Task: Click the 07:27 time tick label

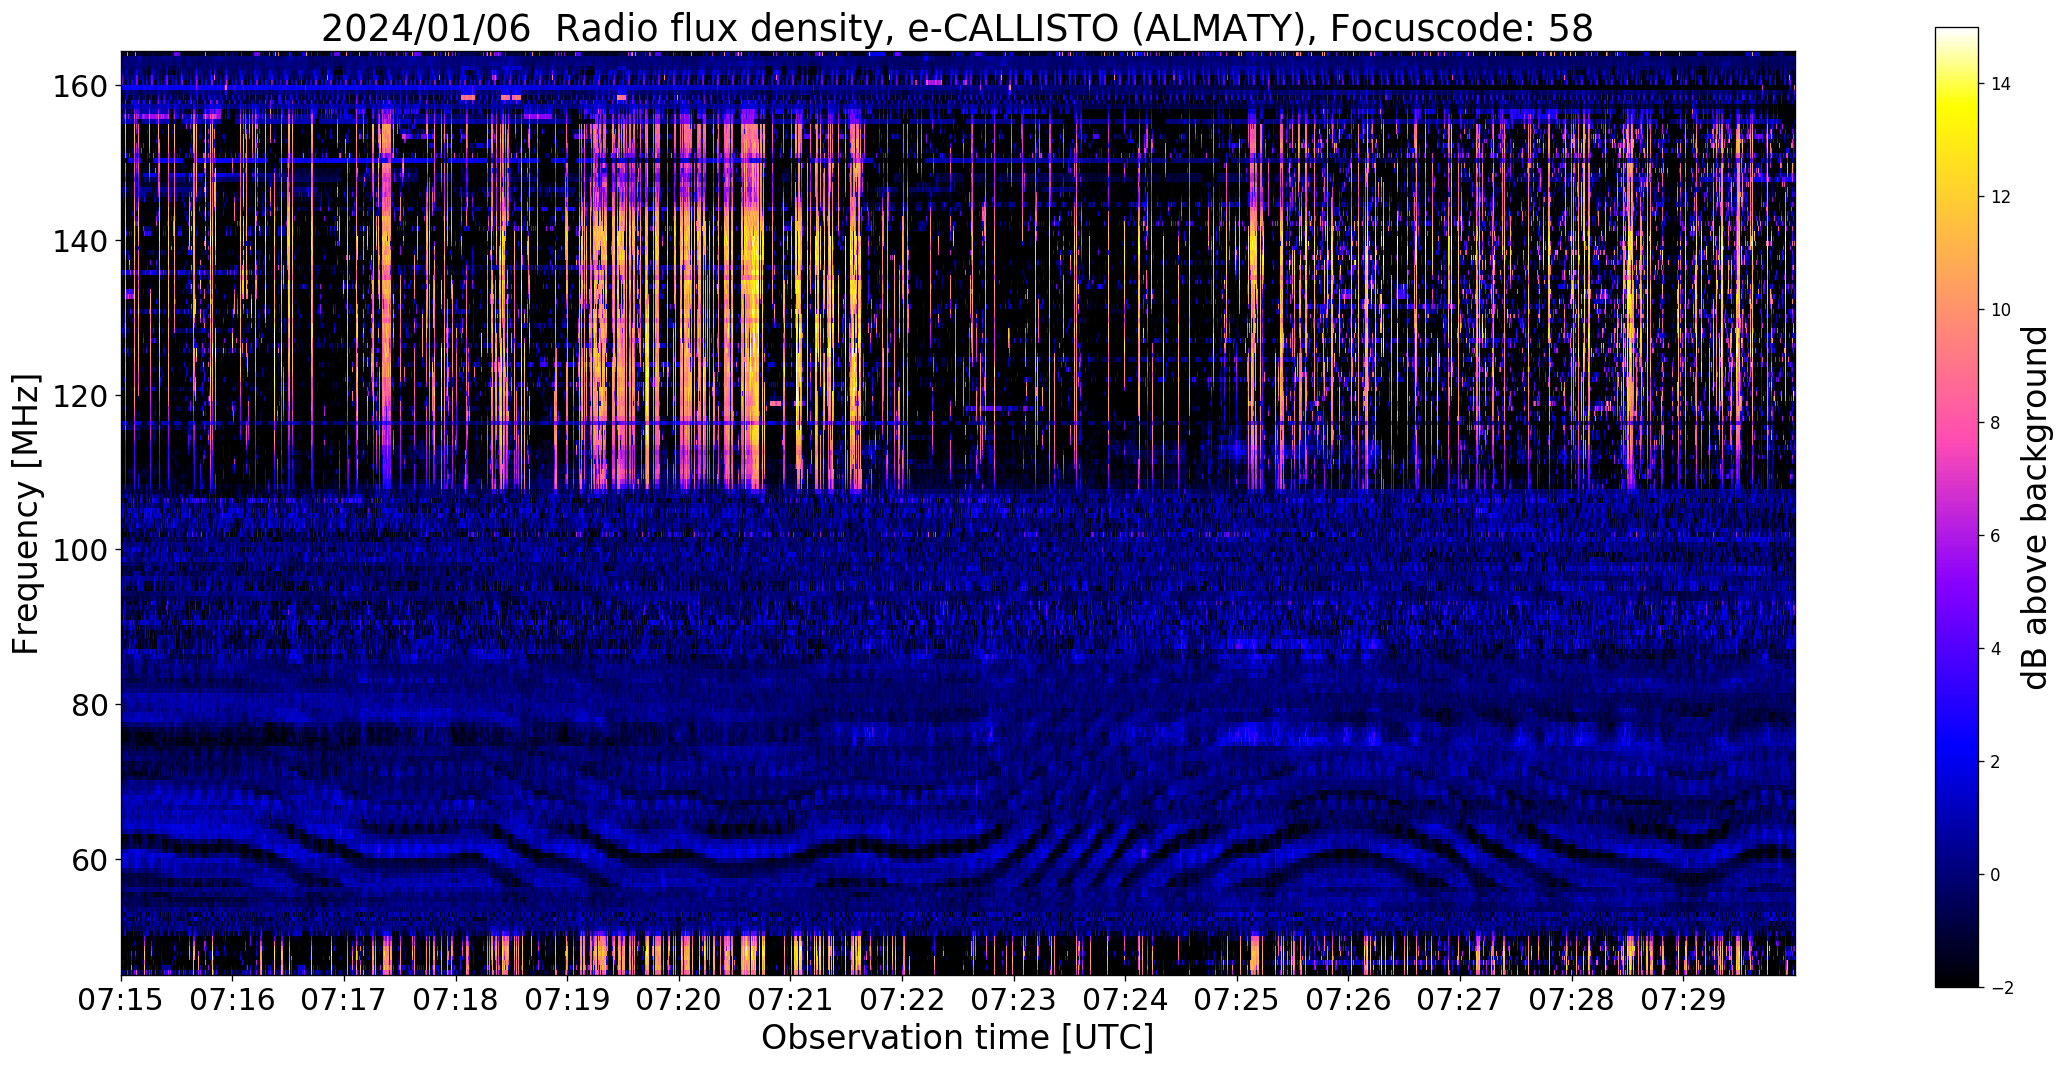Action: [x=1460, y=1000]
